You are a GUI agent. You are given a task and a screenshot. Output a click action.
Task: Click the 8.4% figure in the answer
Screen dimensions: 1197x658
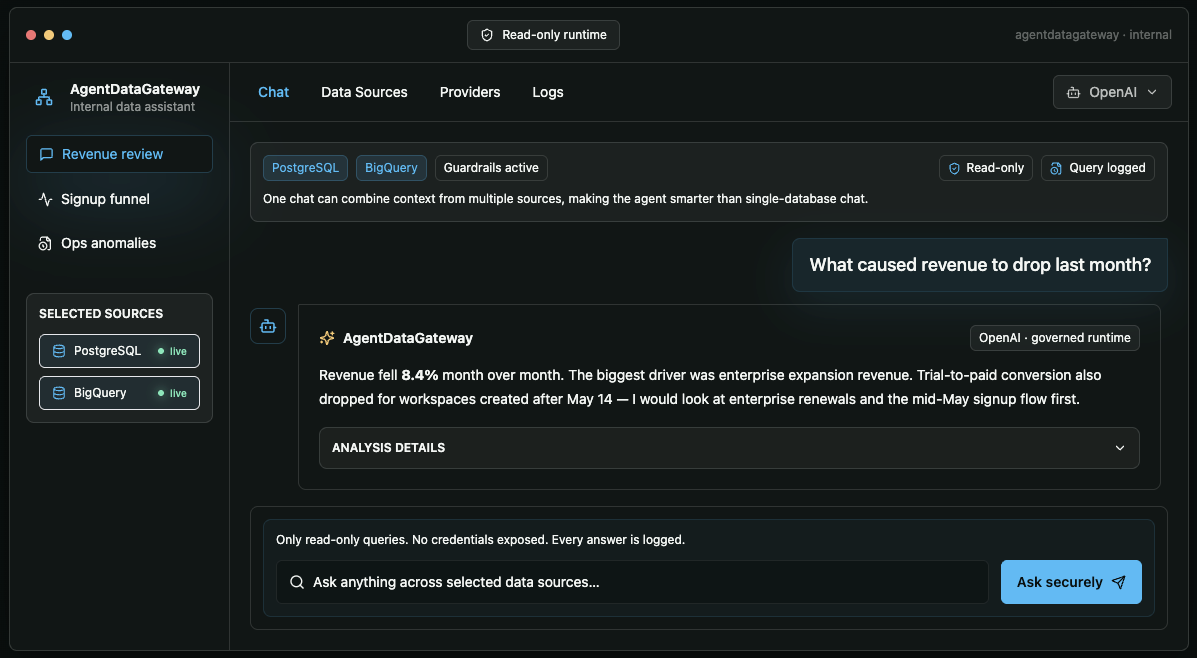420,376
